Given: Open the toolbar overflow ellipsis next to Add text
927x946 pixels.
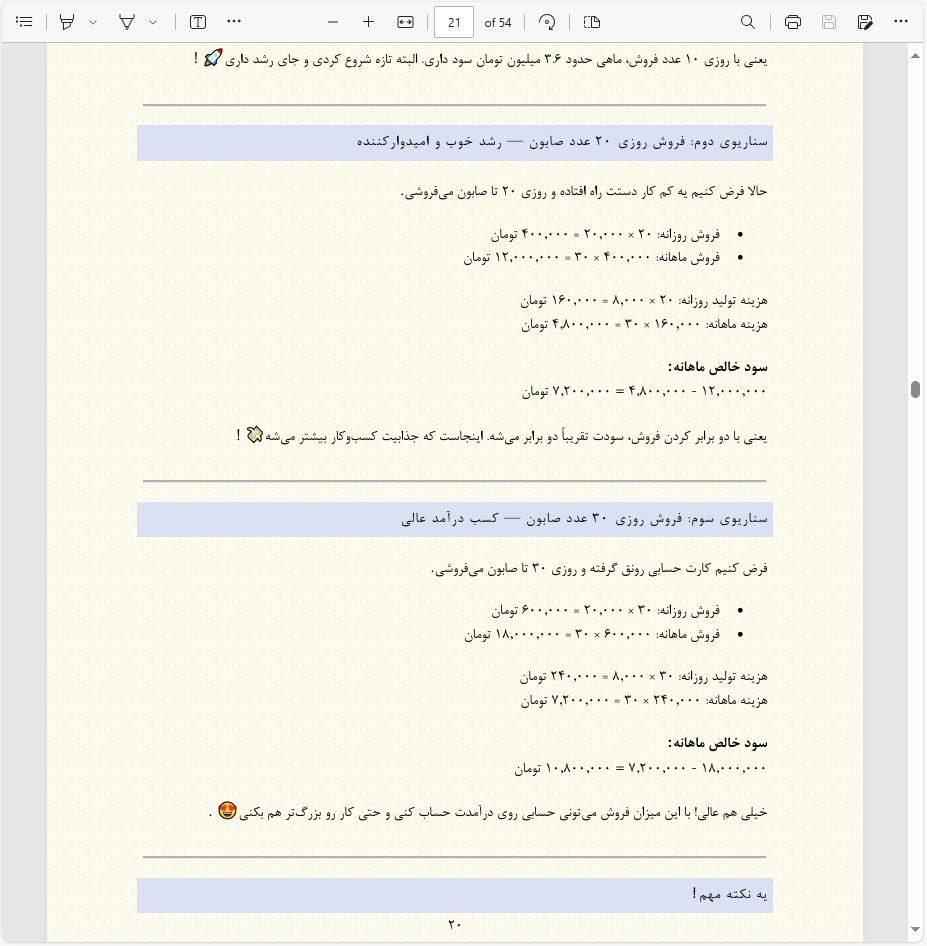Looking at the screenshot, I should (234, 22).
